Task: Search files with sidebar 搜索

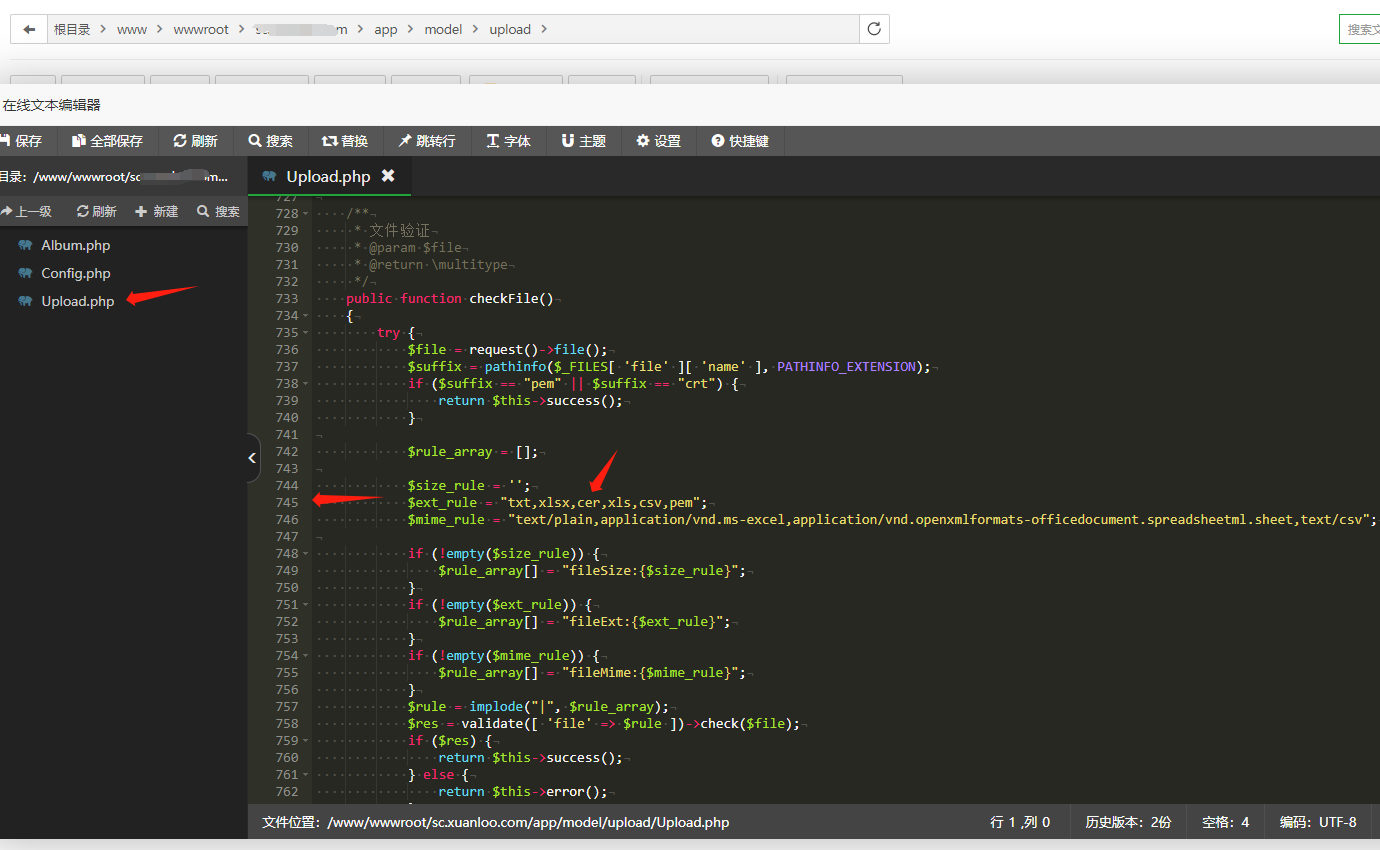Action: 219,211
